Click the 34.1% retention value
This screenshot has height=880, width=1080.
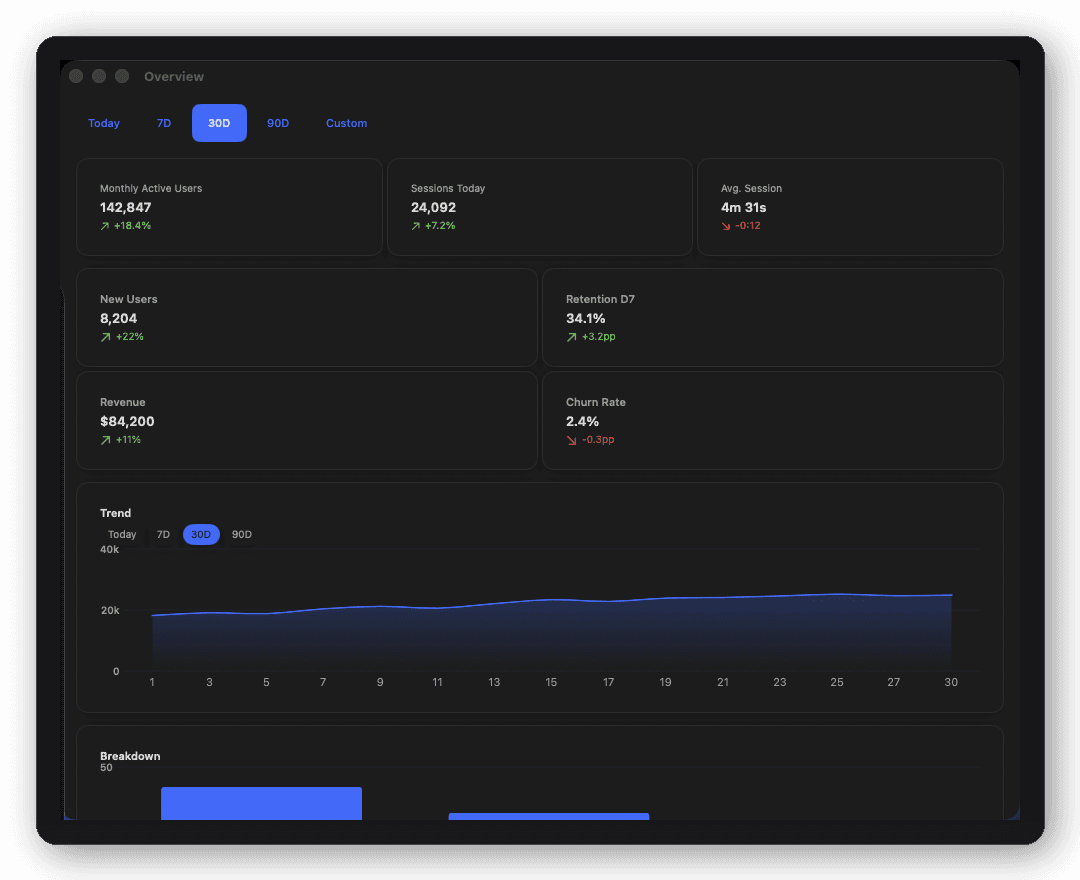pos(585,318)
